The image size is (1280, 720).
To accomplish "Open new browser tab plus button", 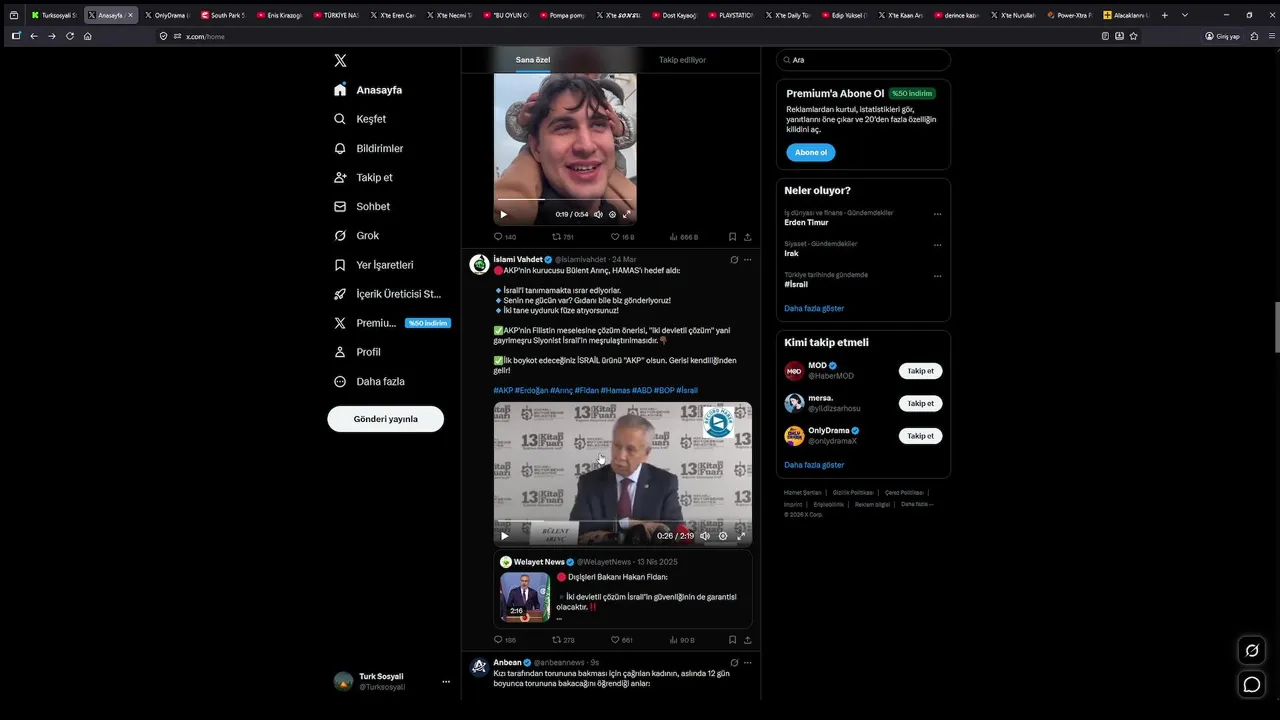I will coord(1164,15).
